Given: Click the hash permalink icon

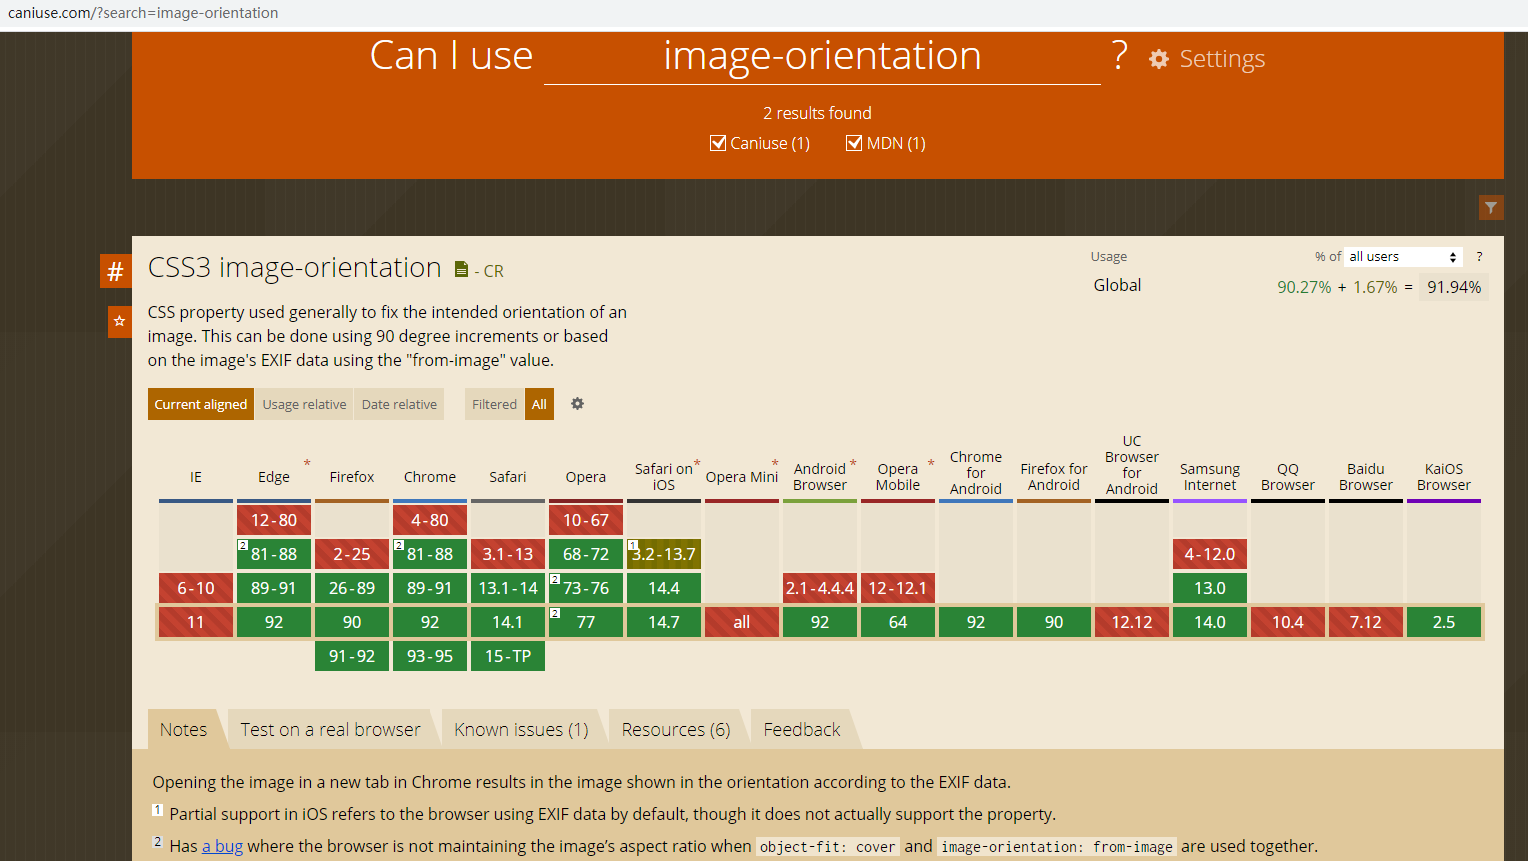Looking at the screenshot, I should point(116,271).
